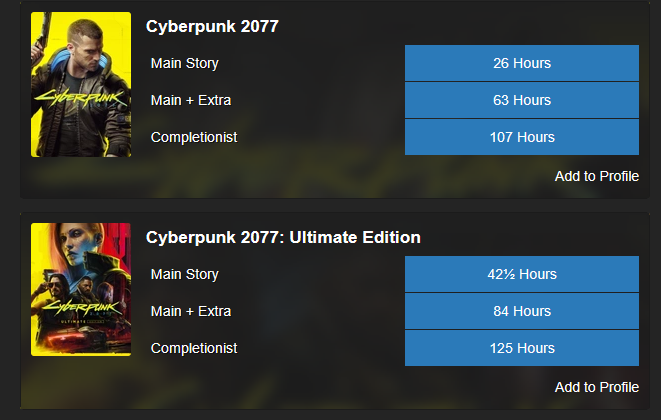Select the 84 Hours Main + Extra bar
The height and width of the screenshot is (420, 661).
521,311
